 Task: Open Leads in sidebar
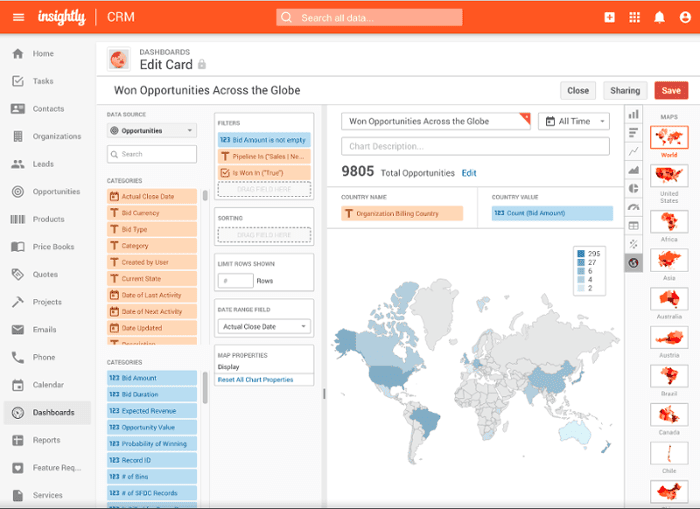click(x=43, y=164)
